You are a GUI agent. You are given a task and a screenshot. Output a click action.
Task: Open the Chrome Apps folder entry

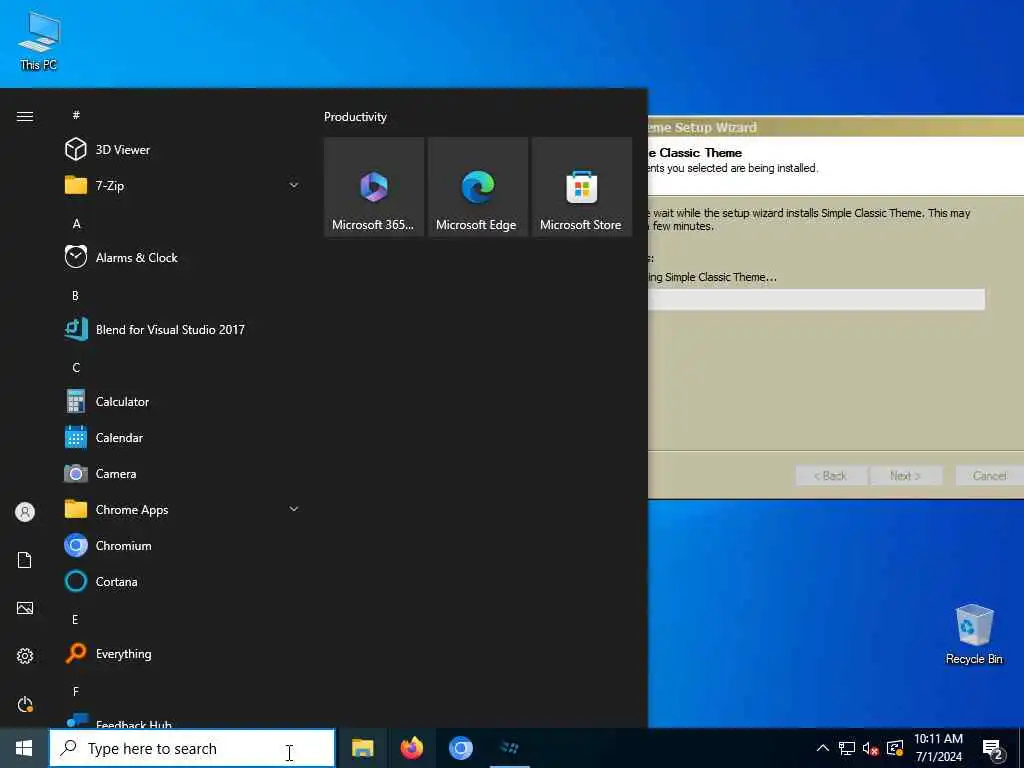point(183,509)
